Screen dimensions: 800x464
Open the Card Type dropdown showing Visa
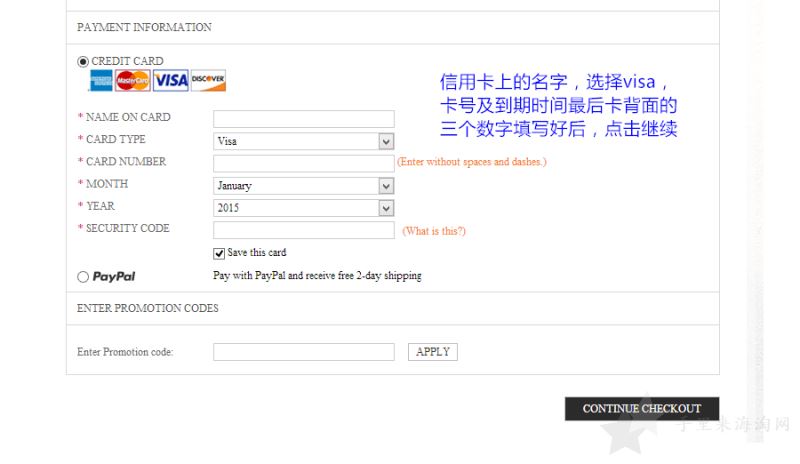pos(304,141)
